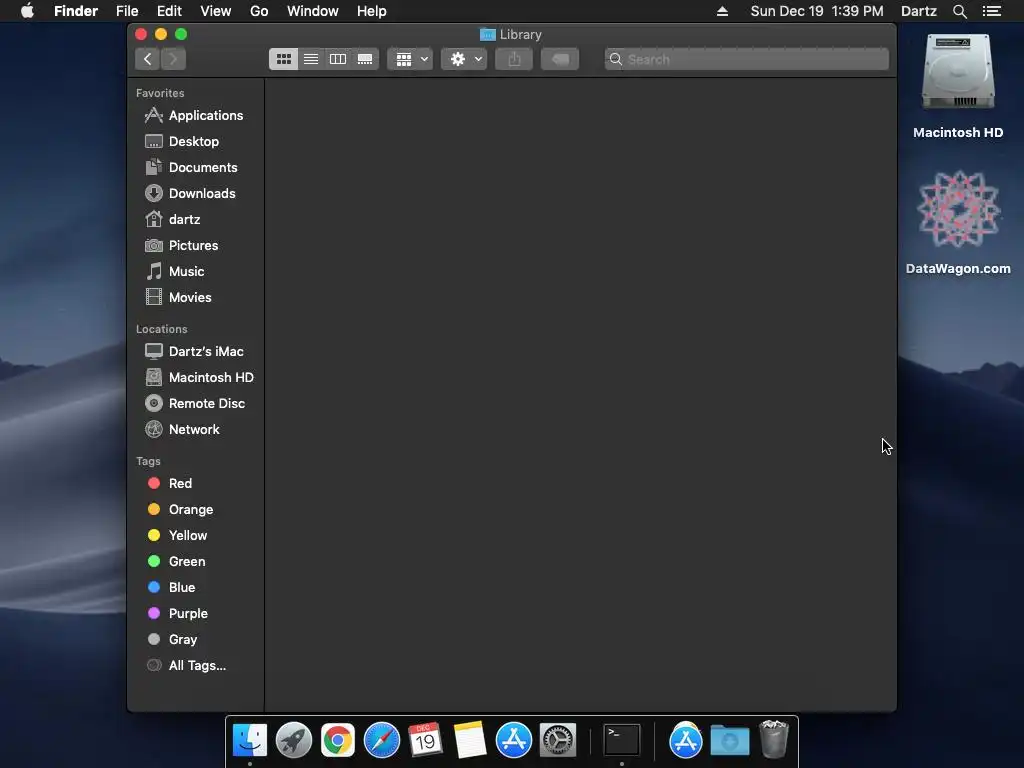Launch Safari from the Dock

[x=381, y=740]
